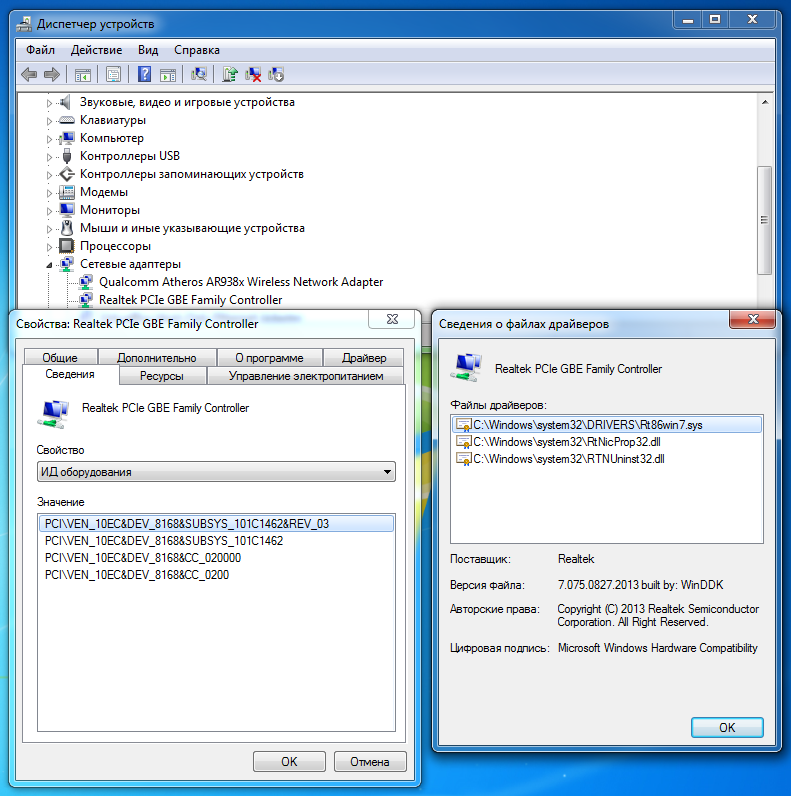Open the Файл menu
Image resolution: width=791 pixels, height=796 pixels.
(41, 50)
